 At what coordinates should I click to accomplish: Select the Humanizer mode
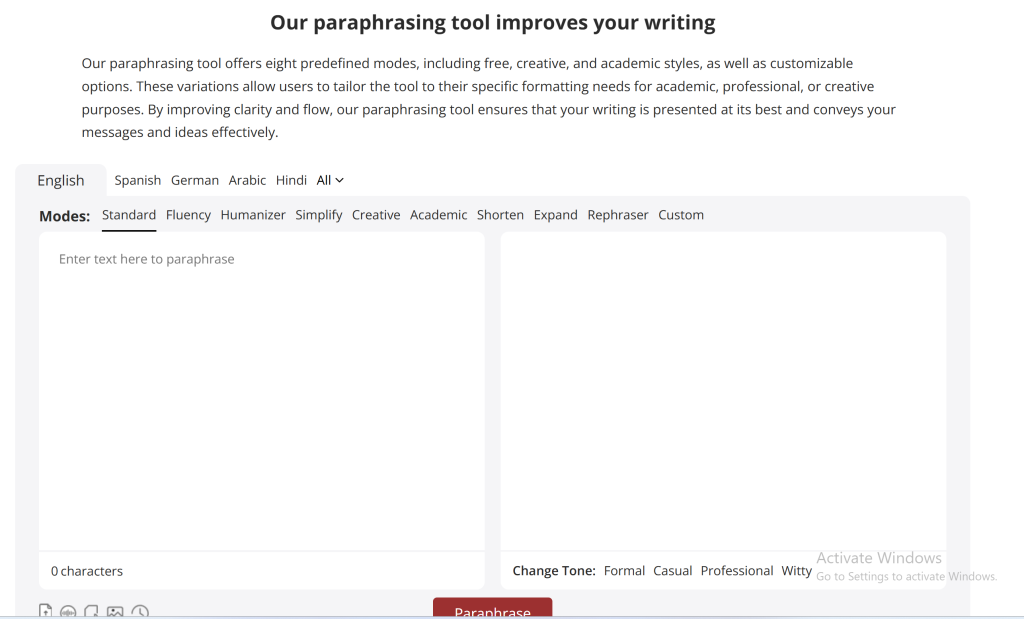tap(253, 214)
